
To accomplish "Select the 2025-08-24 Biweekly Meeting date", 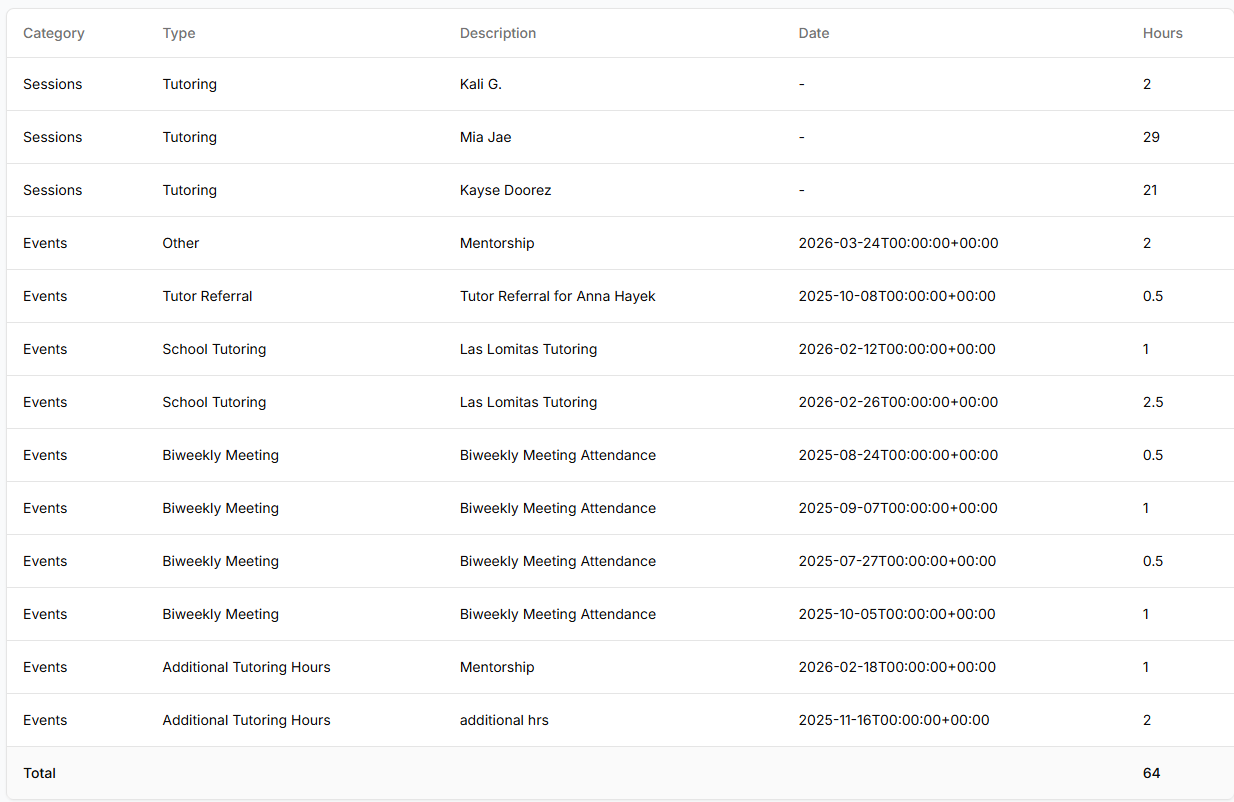I will click(x=898, y=455).
